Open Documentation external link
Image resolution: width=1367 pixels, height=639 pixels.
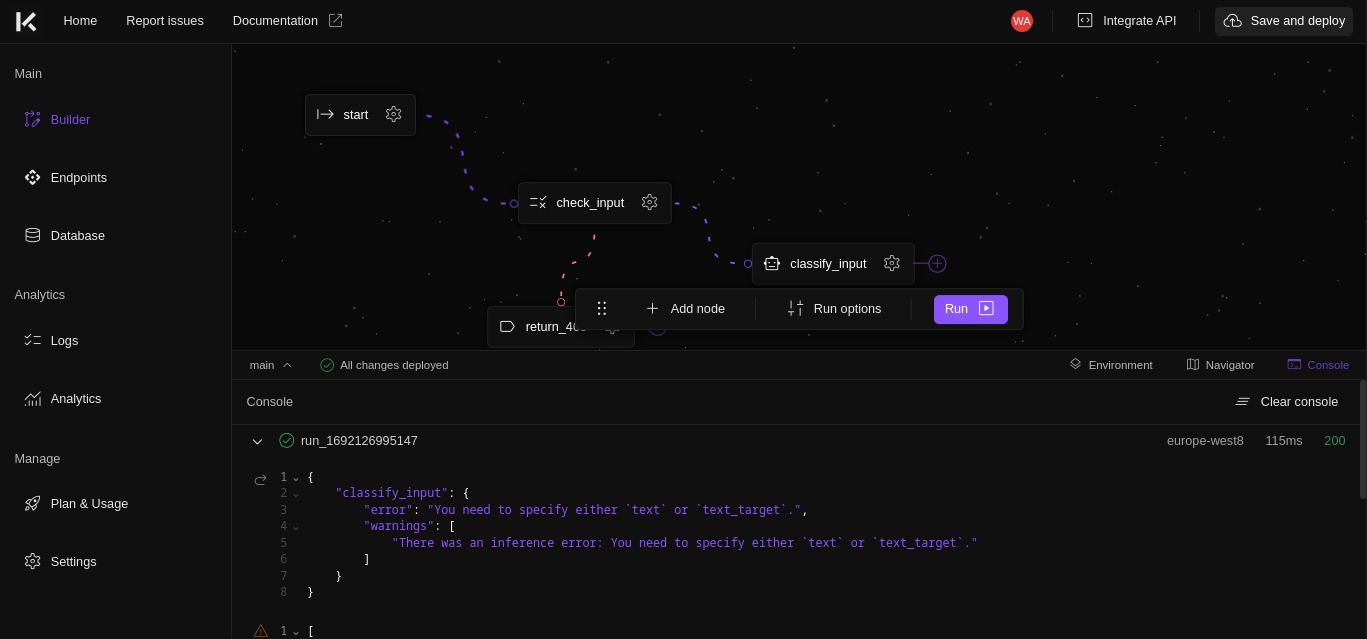coord(288,21)
